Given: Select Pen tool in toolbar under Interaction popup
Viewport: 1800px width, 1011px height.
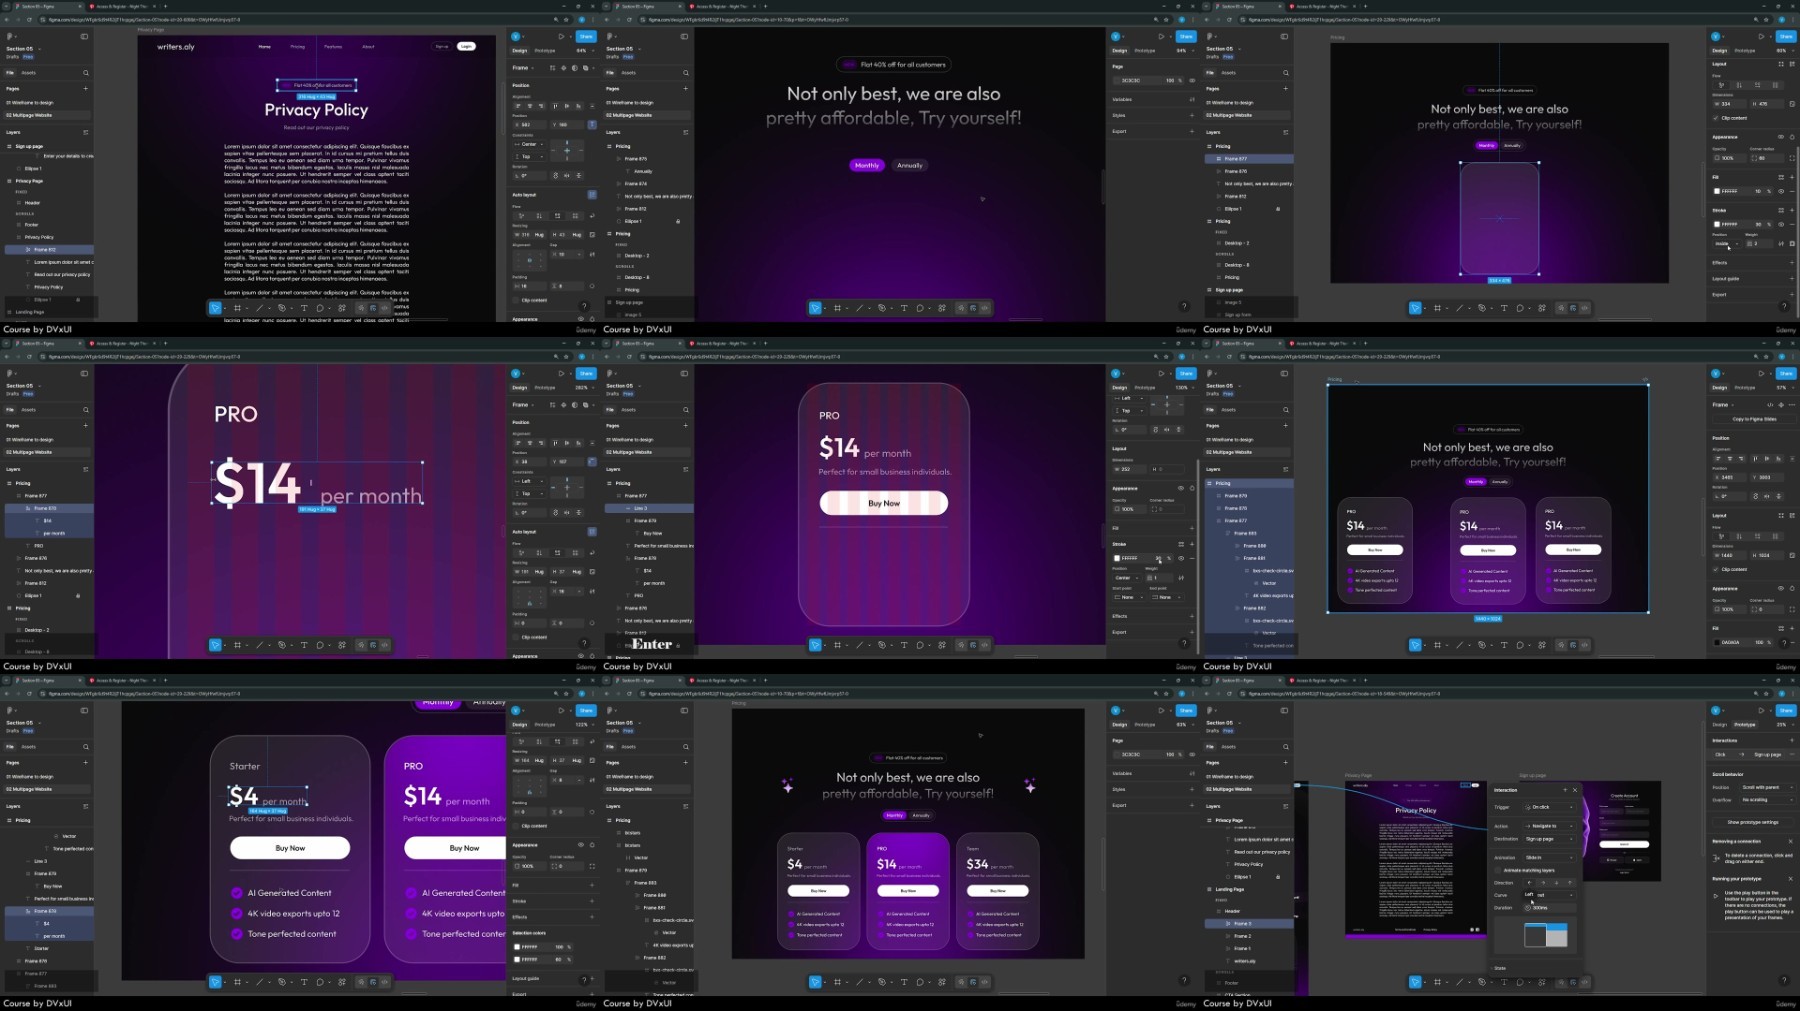Looking at the screenshot, I should (1481, 982).
